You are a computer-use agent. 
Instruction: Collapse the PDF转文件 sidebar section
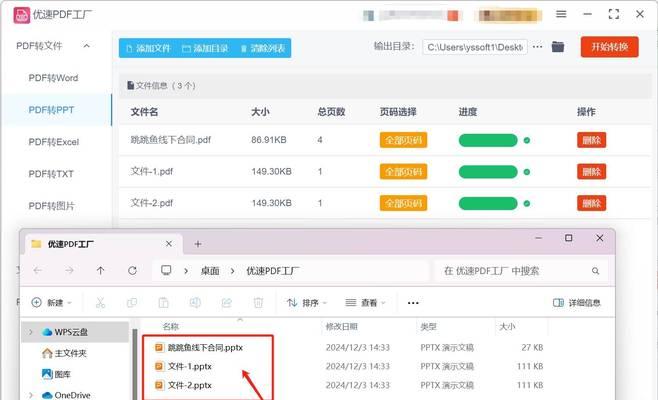click(86, 46)
